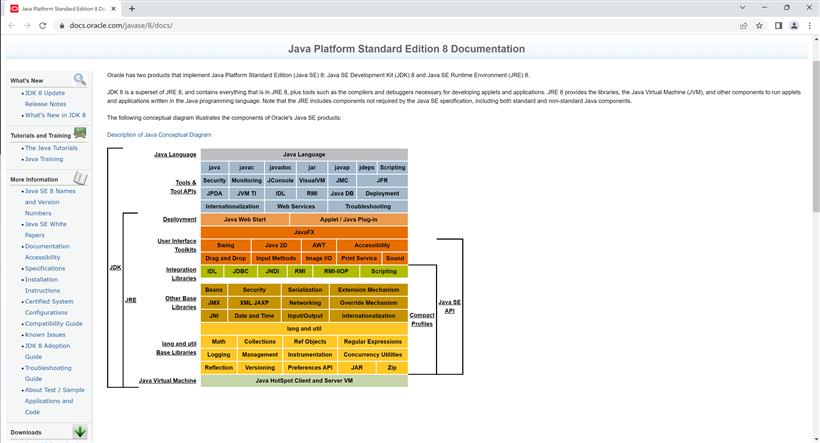
Task: Open the browser side panel icon
Action: click(778, 25)
